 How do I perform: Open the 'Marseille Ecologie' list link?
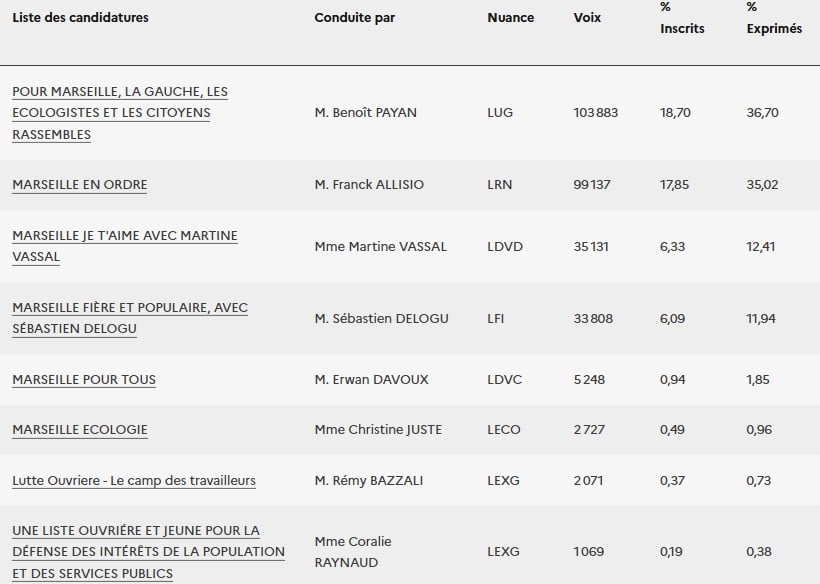80,430
